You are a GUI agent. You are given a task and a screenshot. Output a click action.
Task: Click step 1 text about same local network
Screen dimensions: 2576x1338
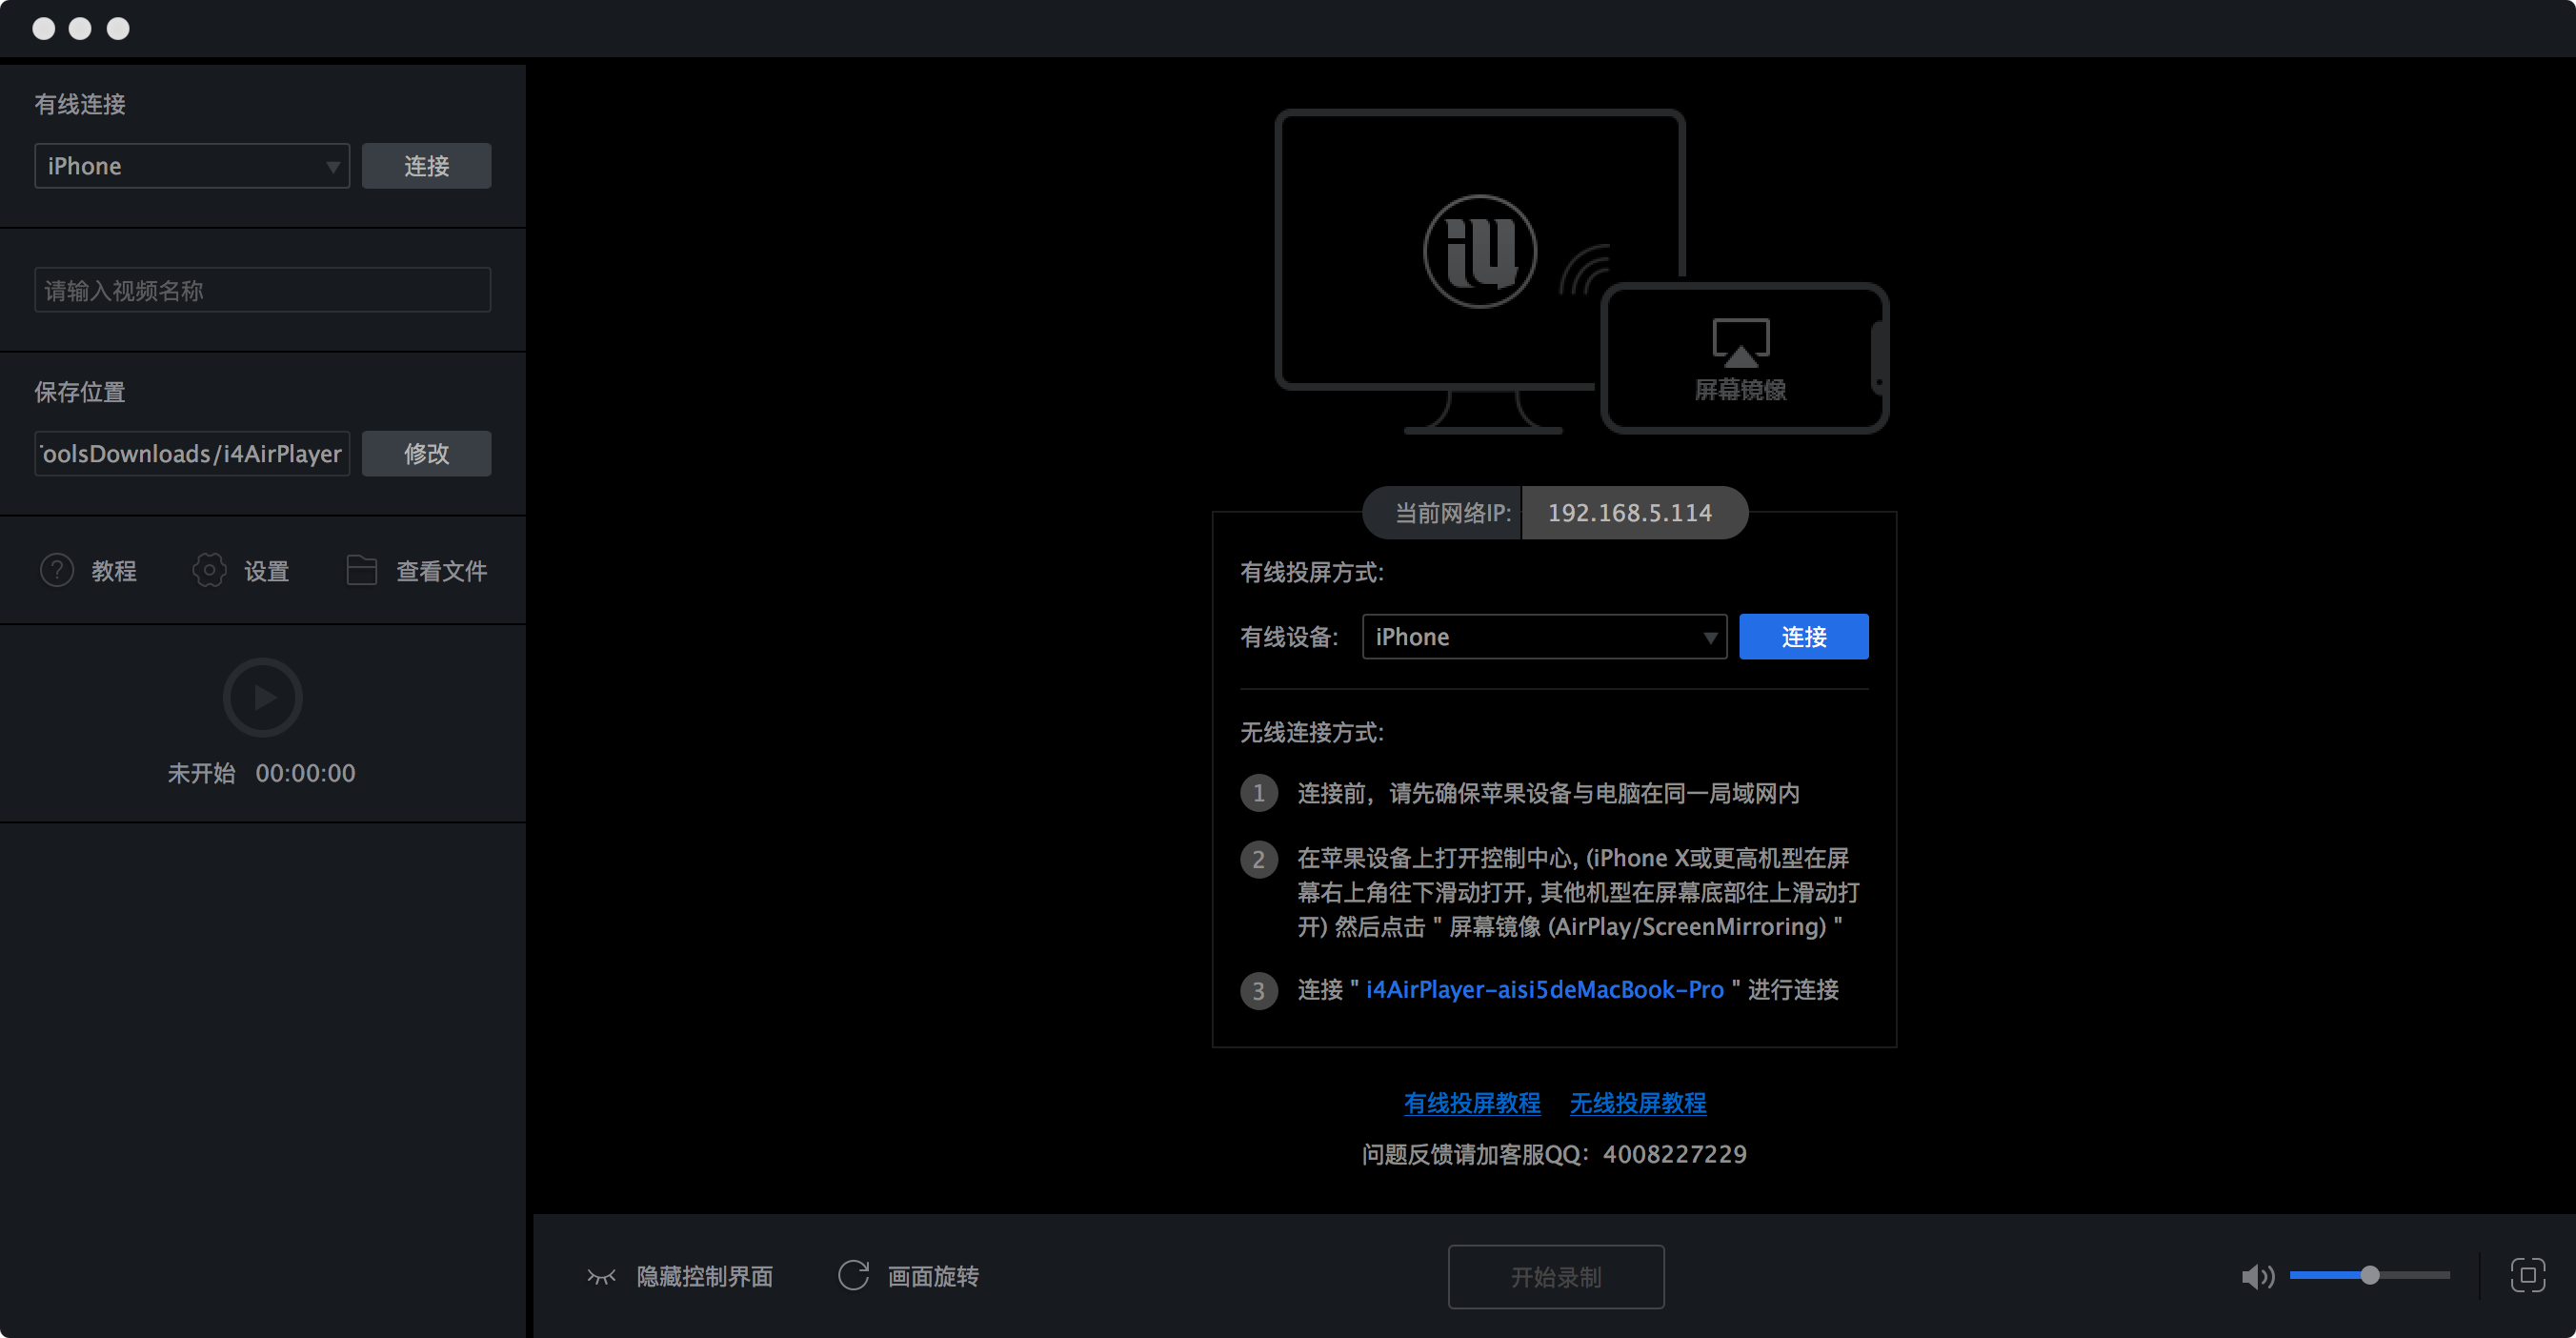[x=1548, y=793]
